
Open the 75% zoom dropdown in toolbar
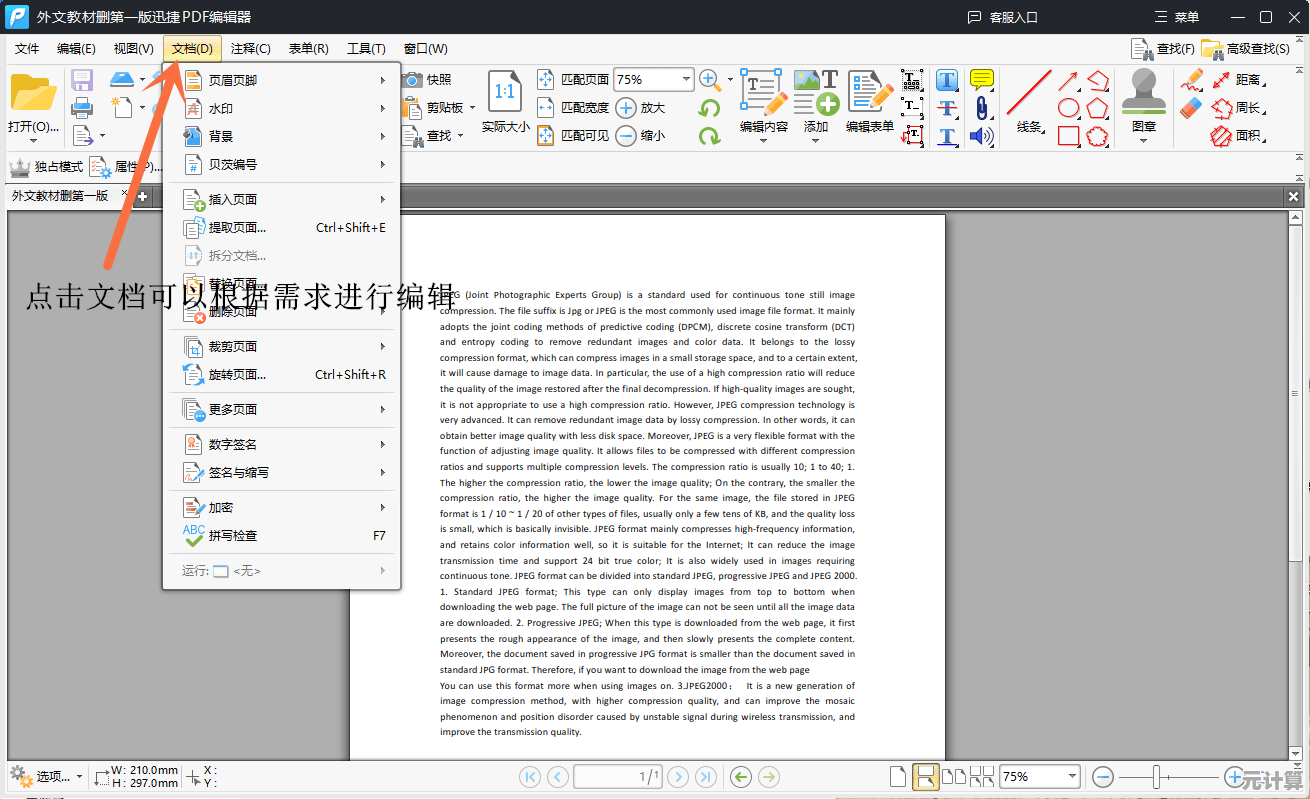tap(686, 79)
